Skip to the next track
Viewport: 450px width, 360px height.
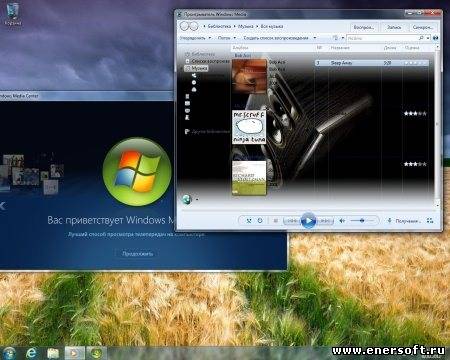(x=325, y=220)
